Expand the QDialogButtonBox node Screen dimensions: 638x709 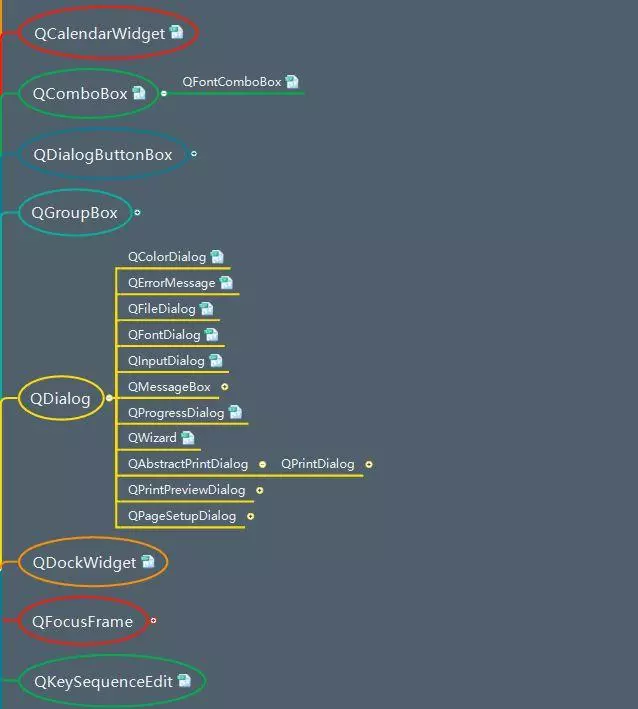194,154
